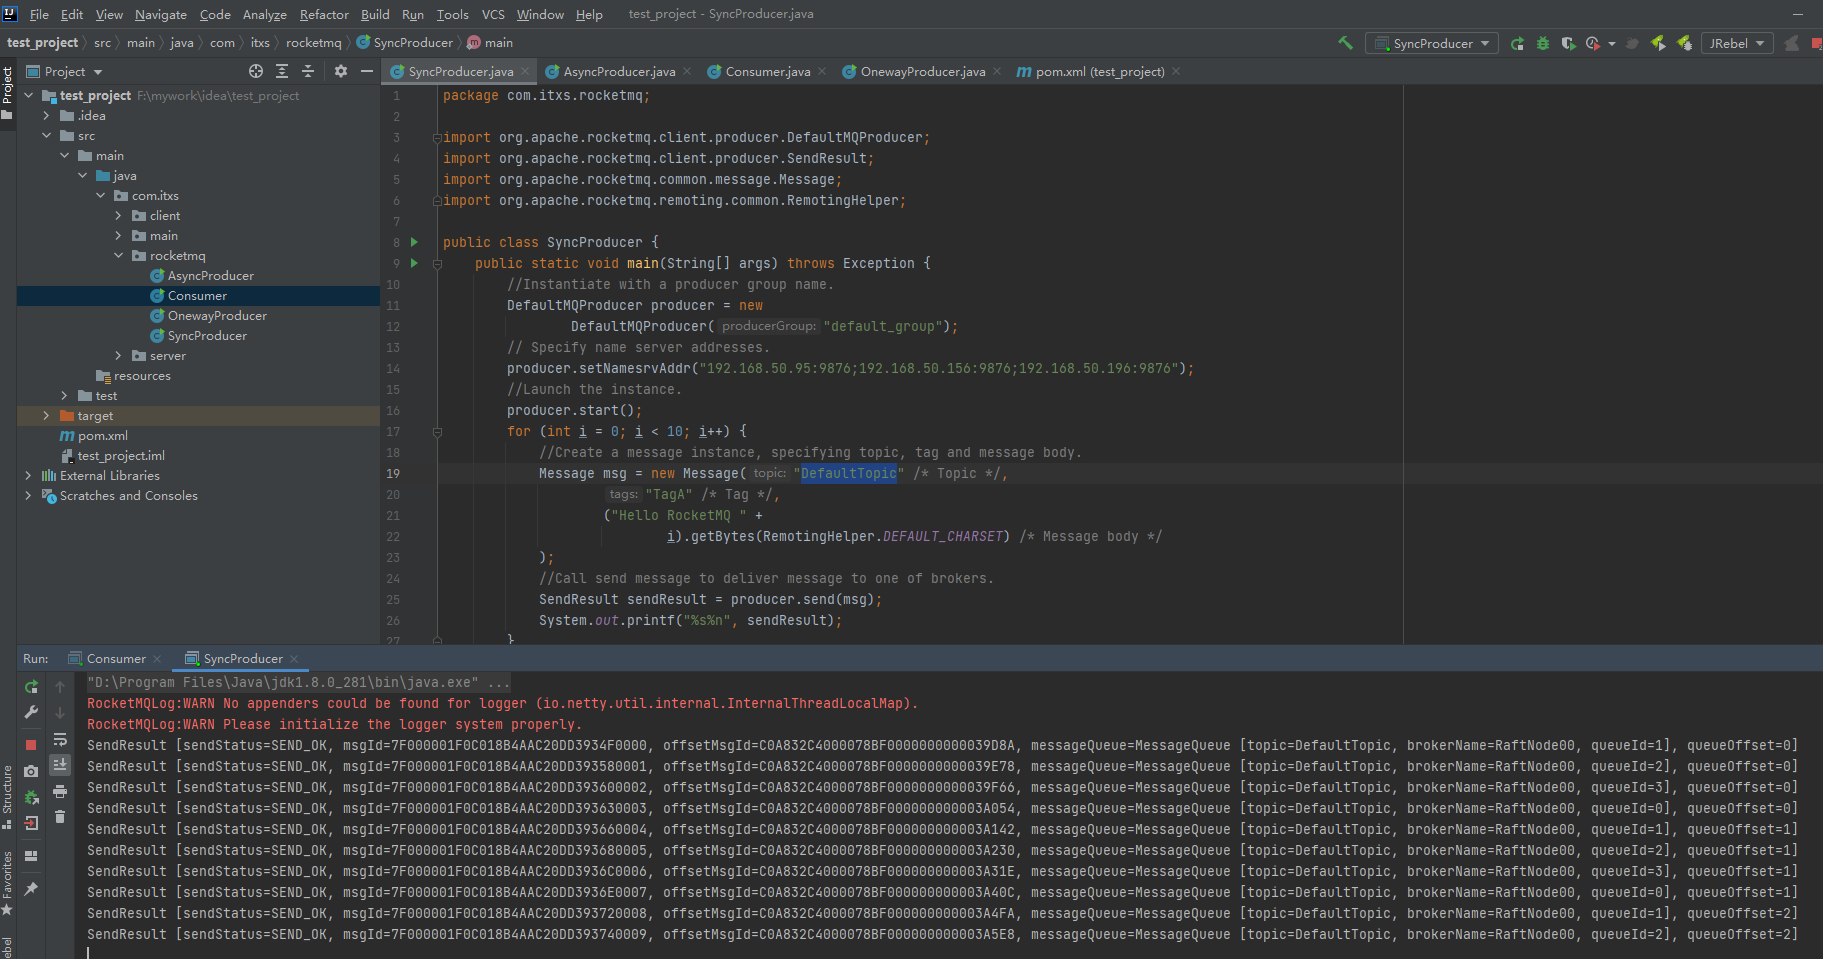This screenshot has width=1823, height=959.
Task: Run with Coverage using shield icon
Action: pos(1568,43)
